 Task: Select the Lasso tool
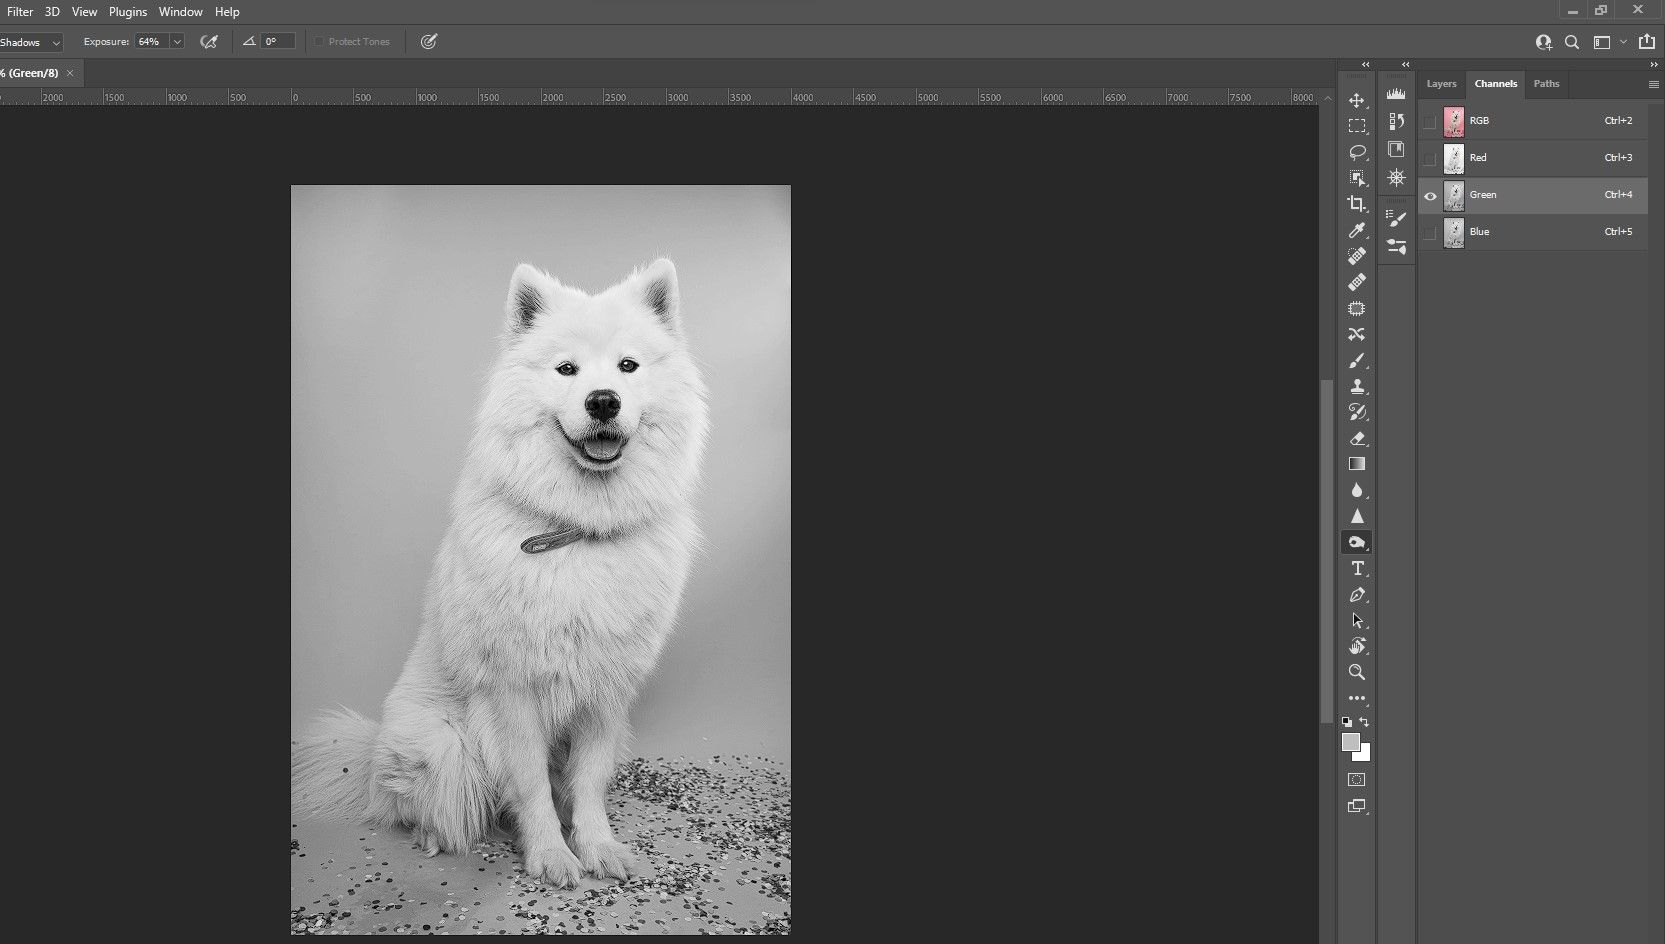[x=1357, y=152]
